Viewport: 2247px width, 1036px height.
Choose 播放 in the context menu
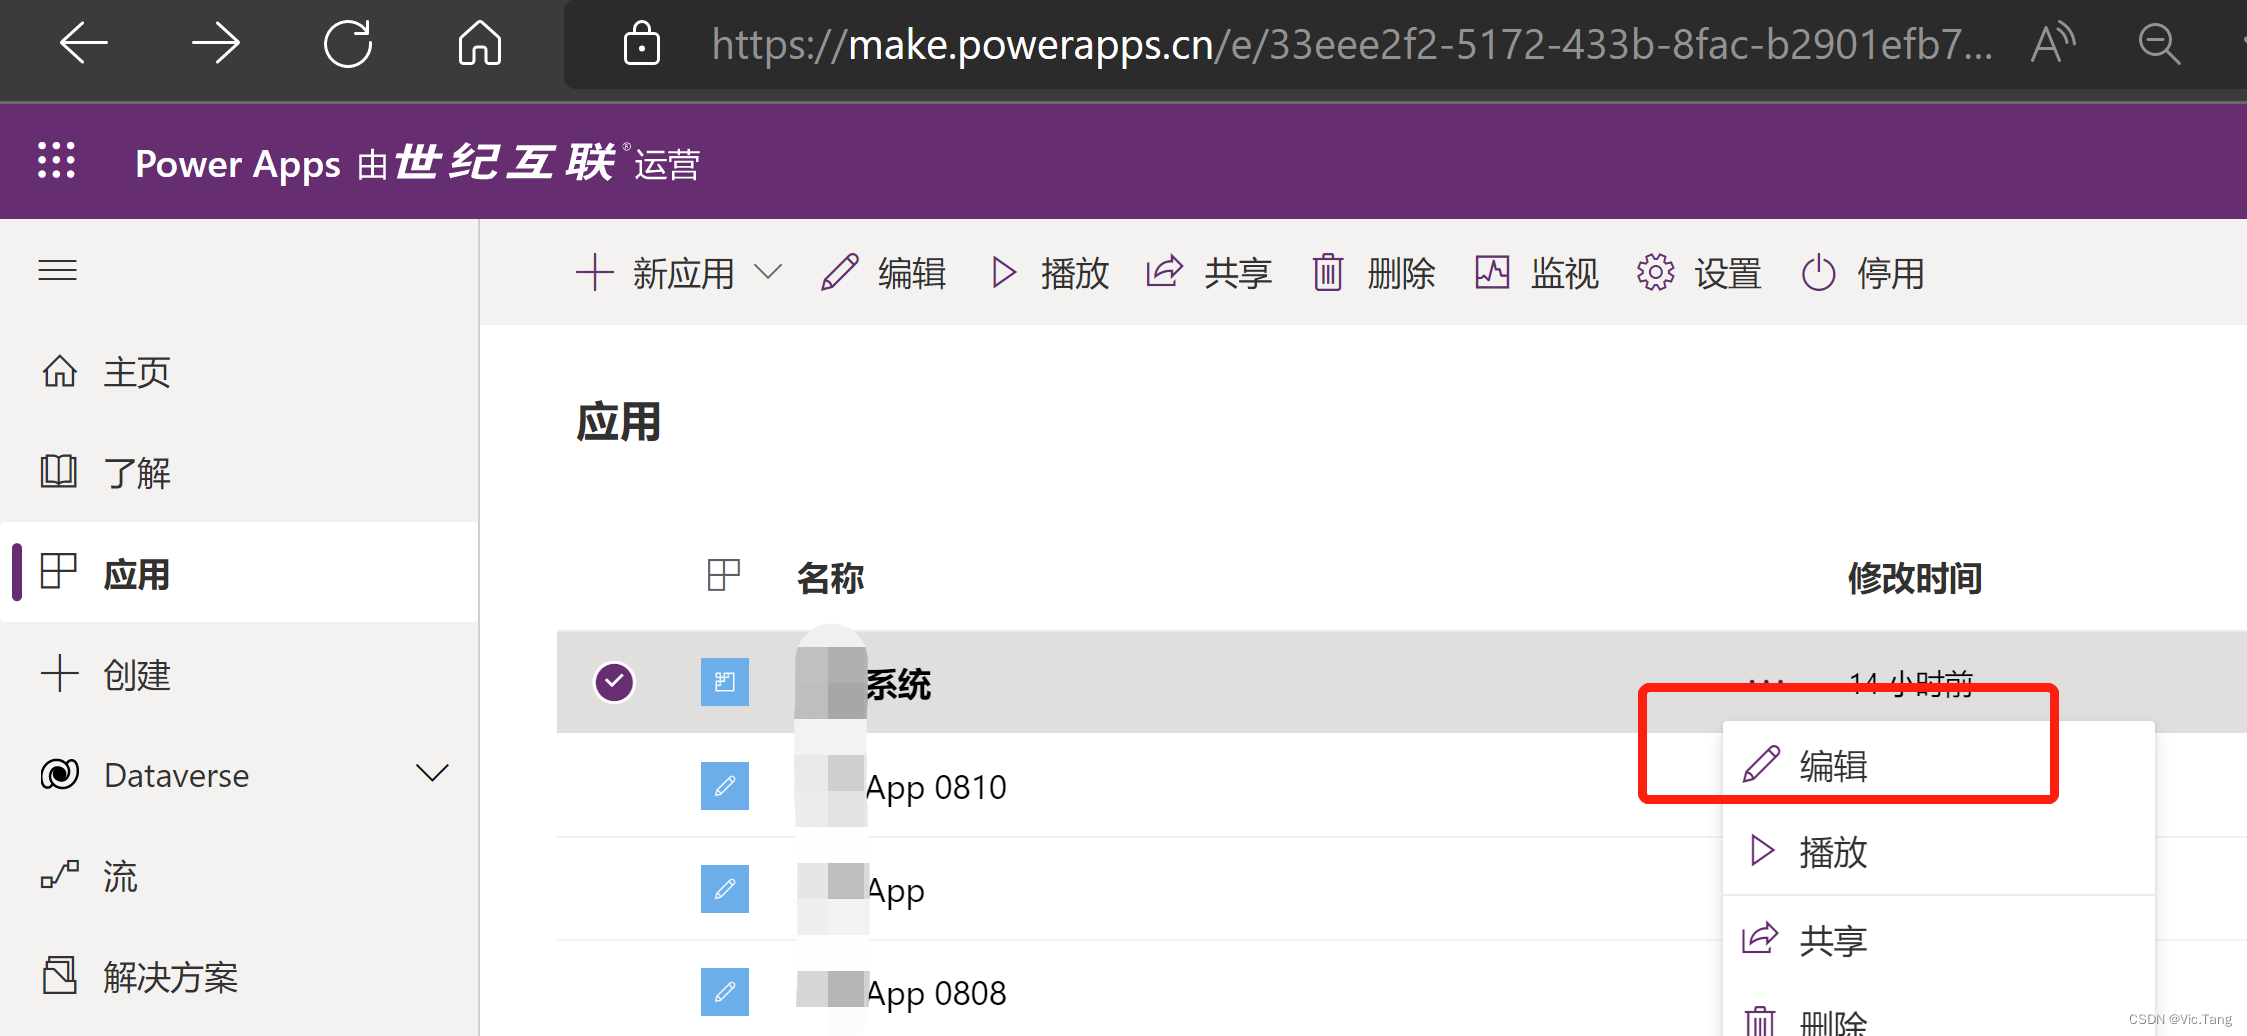[x=1938, y=851]
